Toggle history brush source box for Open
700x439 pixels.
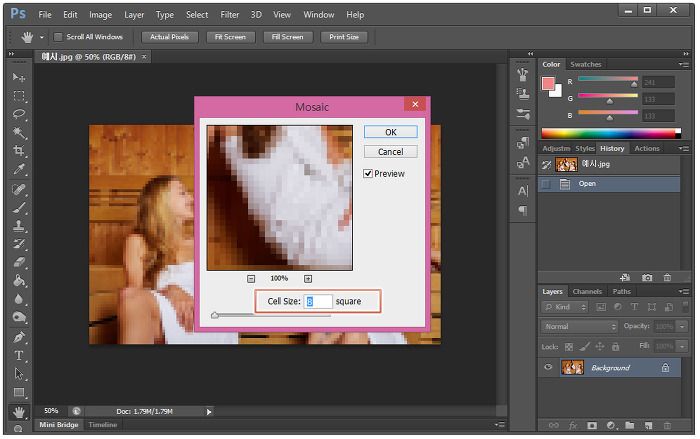pos(546,184)
